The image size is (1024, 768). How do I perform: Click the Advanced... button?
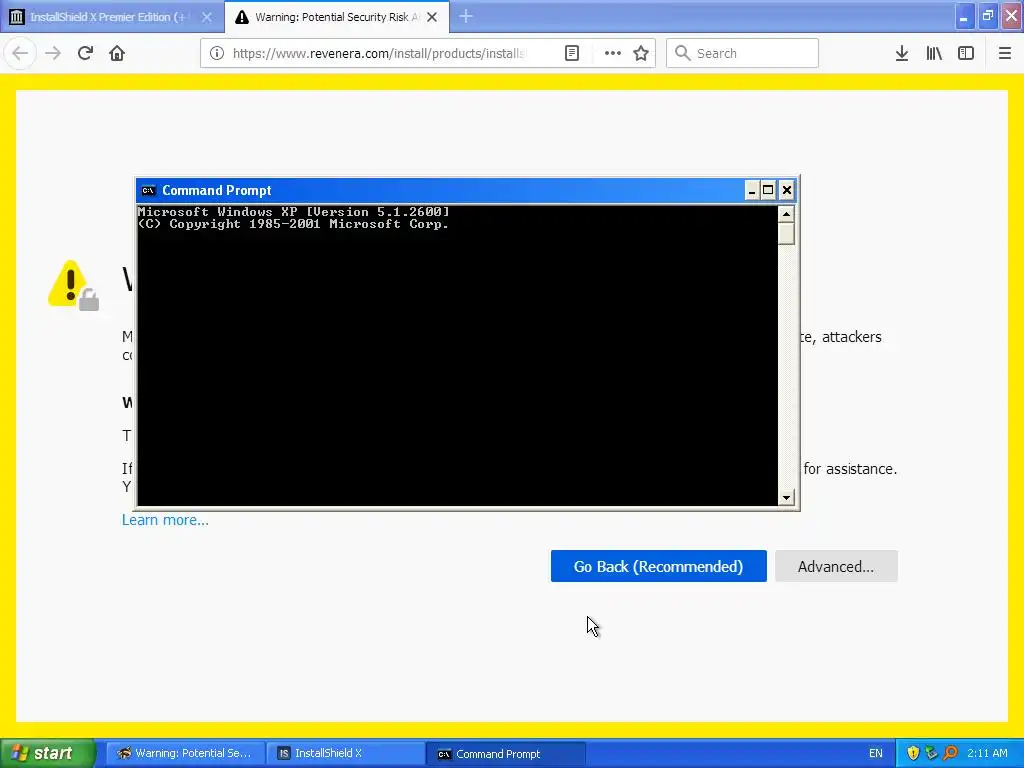pos(836,566)
